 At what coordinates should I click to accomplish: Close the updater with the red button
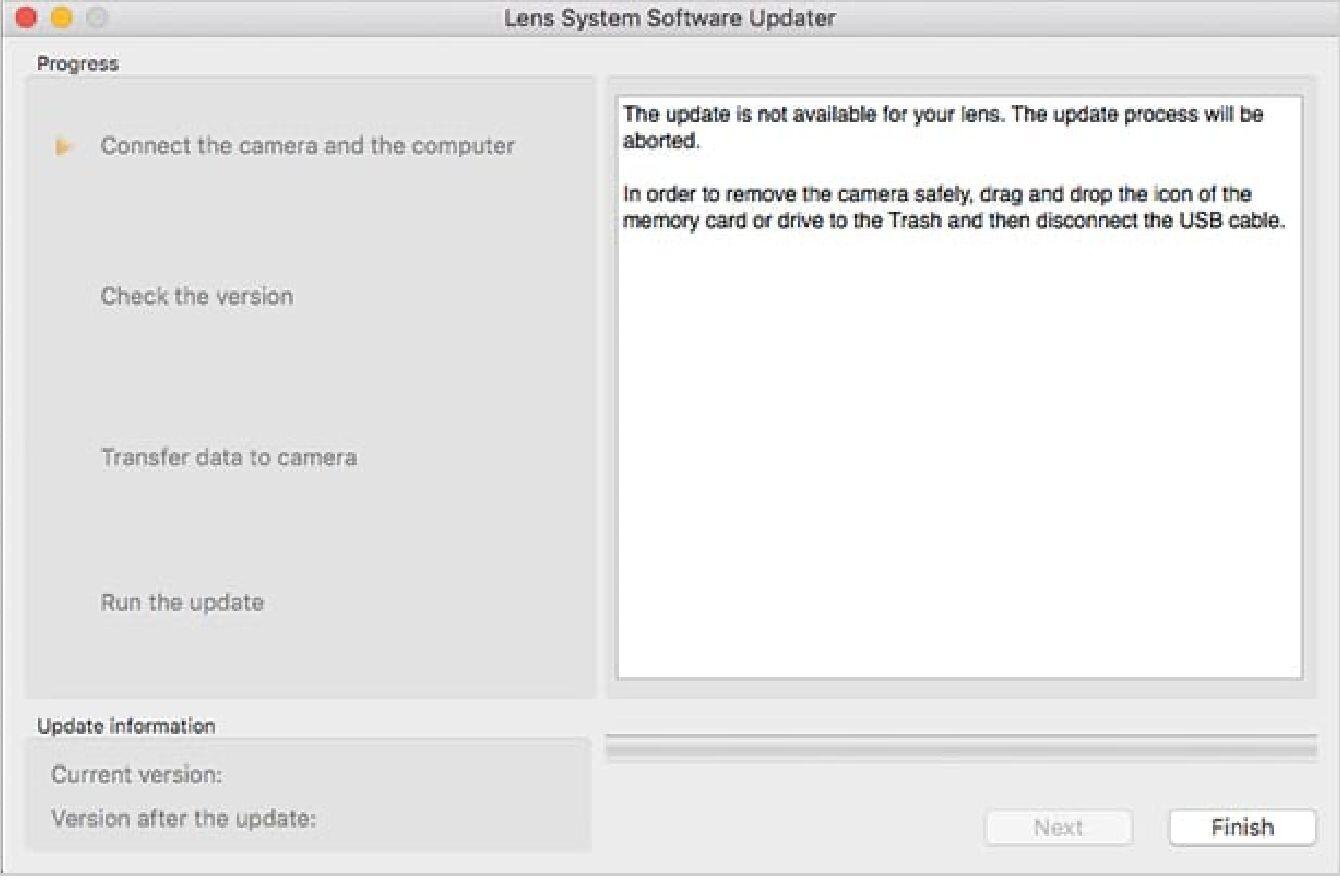(x=27, y=18)
